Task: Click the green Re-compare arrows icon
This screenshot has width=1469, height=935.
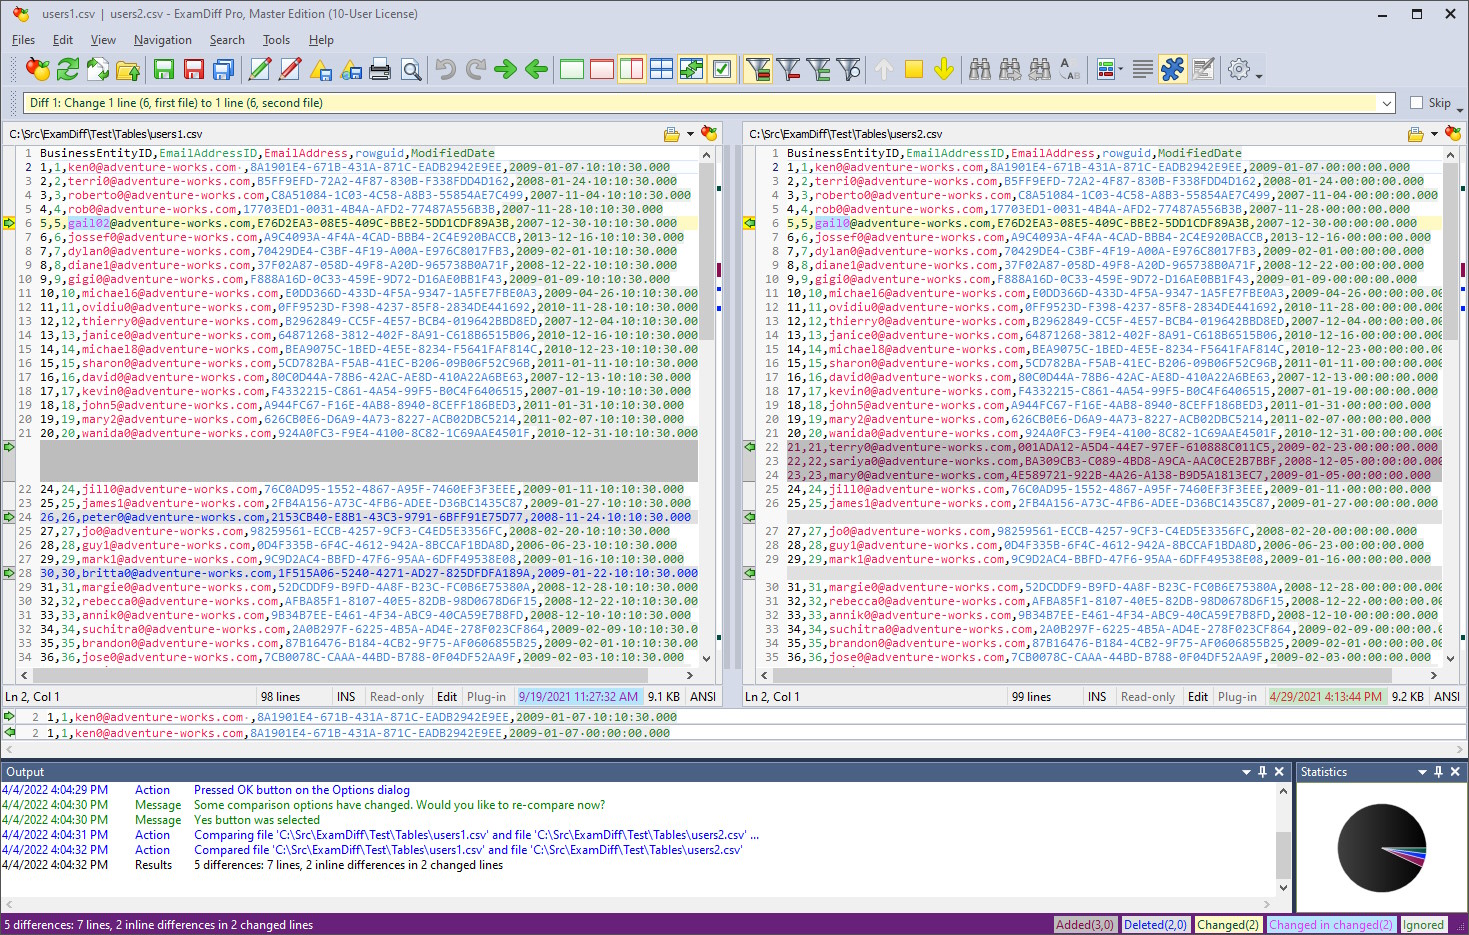Action: click(x=68, y=69)
